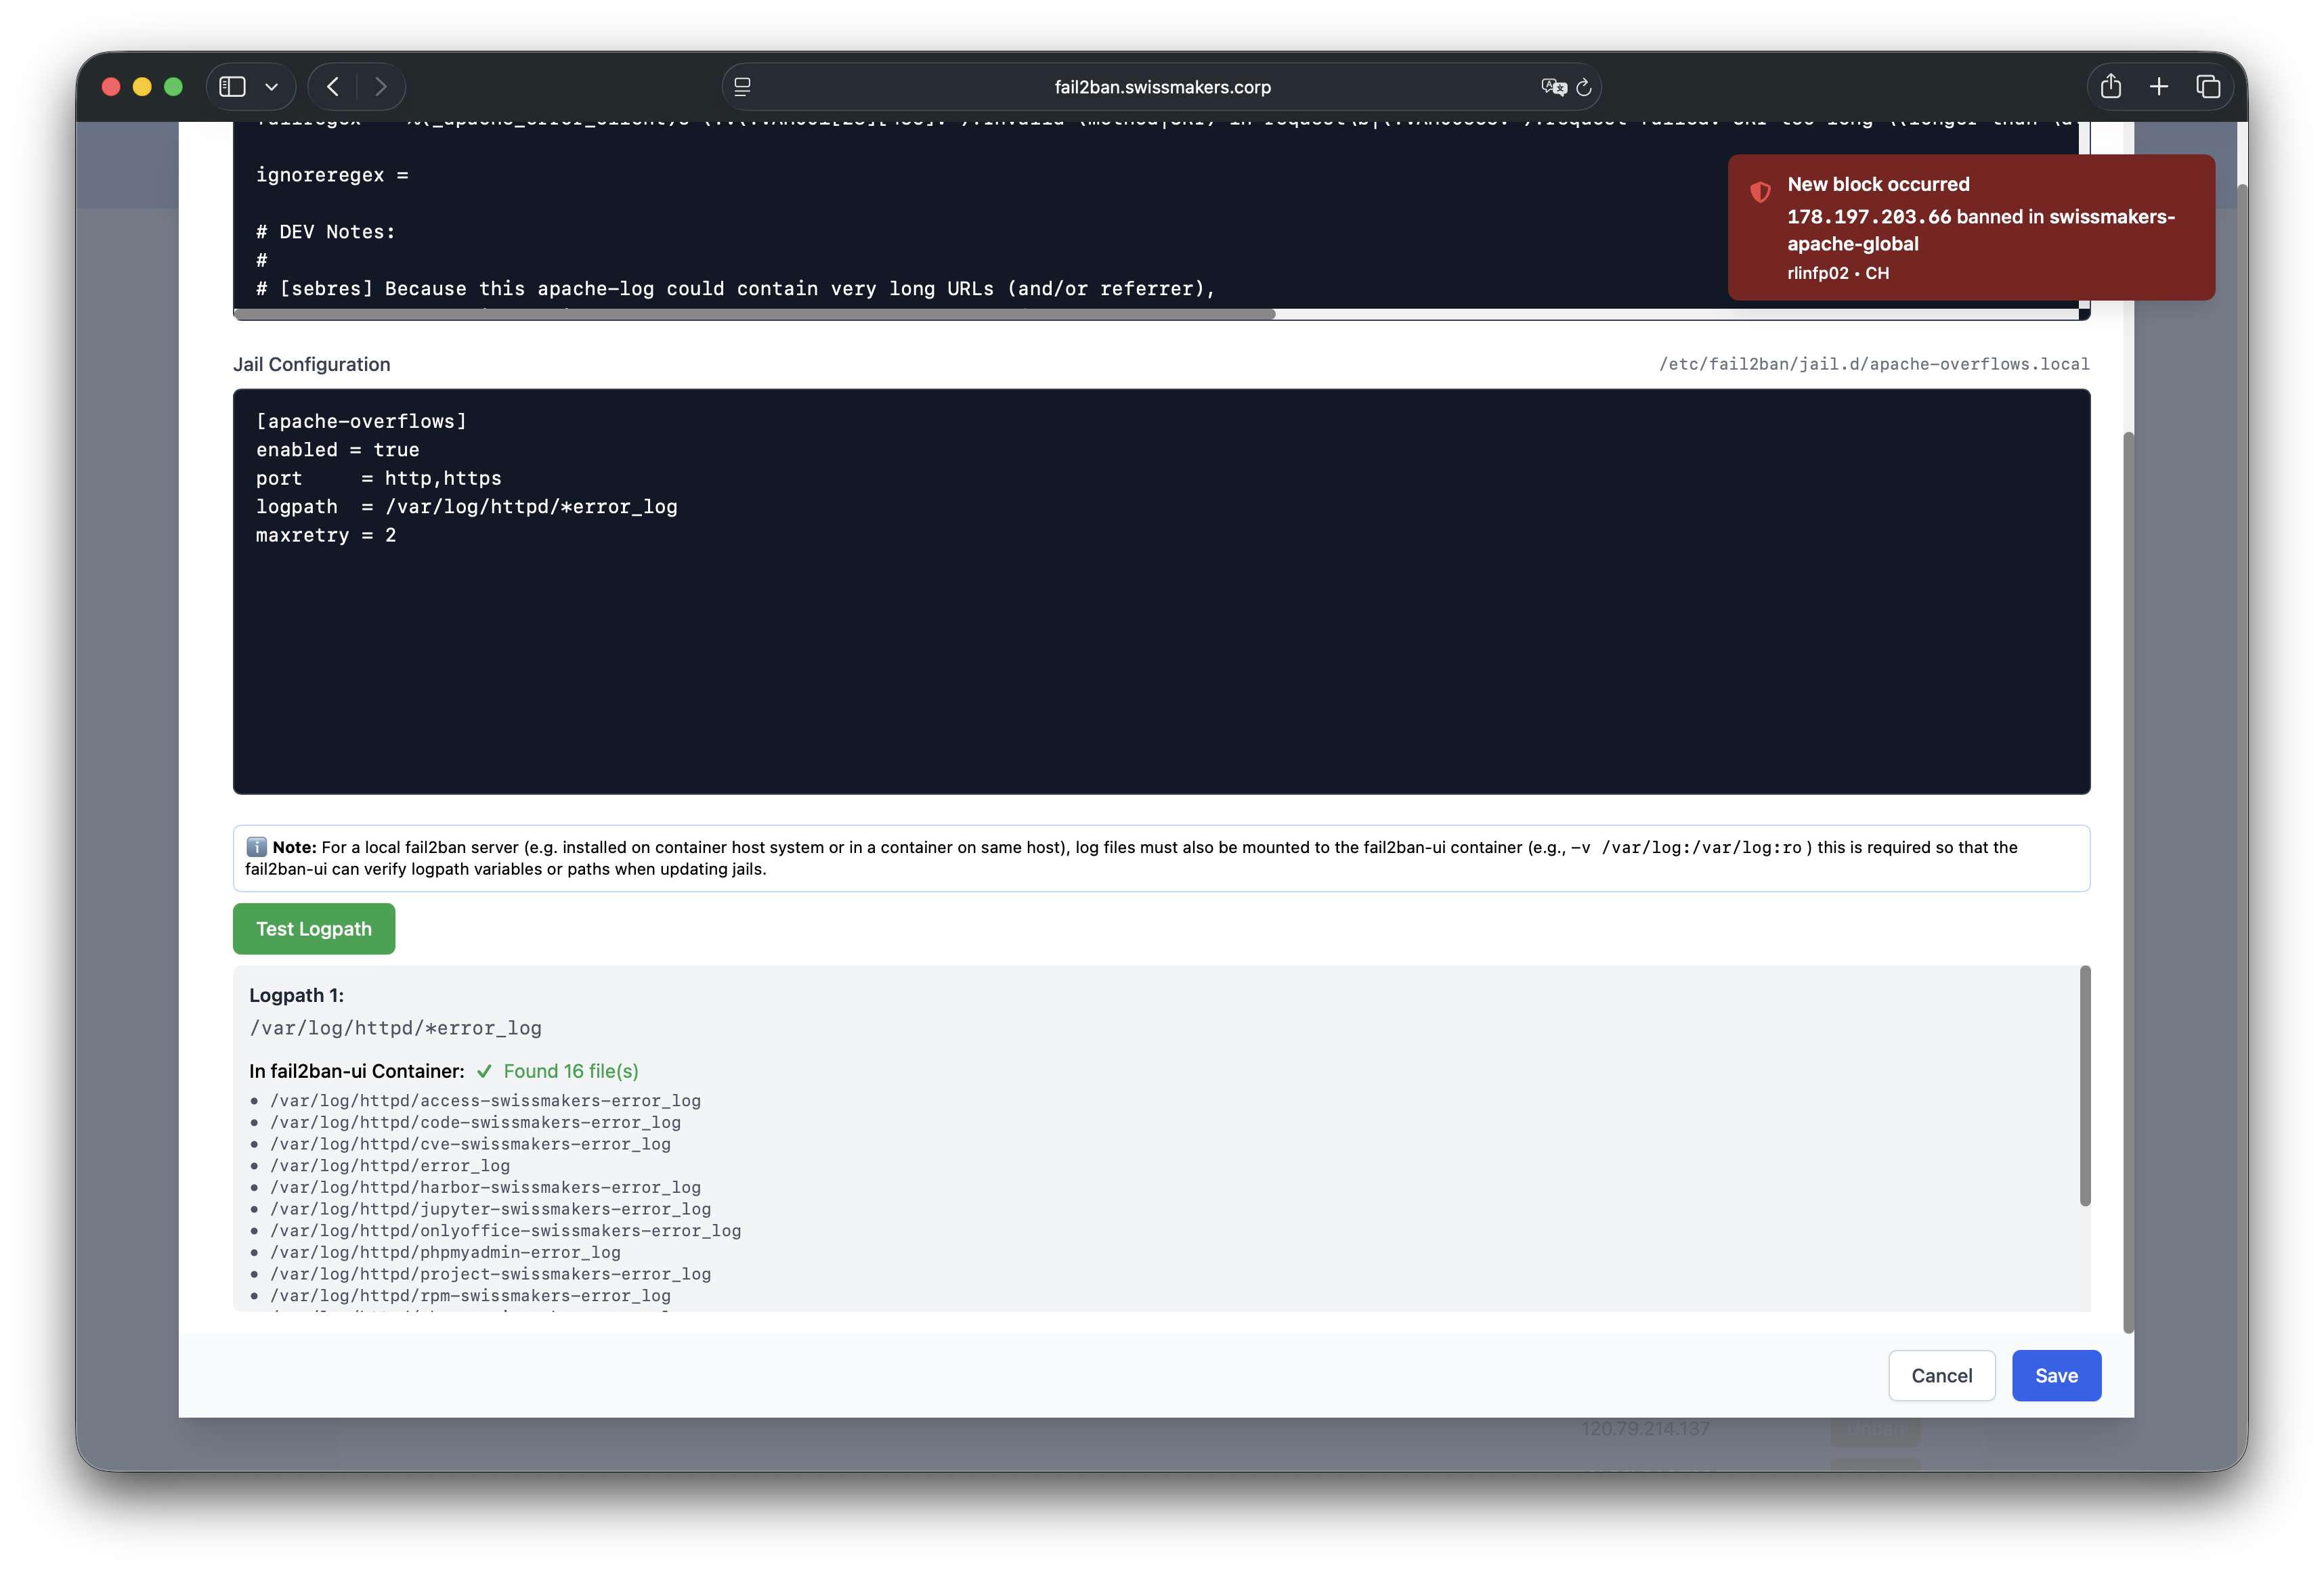2324x1572 pixels.
Task: Open a new tab with the plus icon
Action: (x=2160, y=86)
